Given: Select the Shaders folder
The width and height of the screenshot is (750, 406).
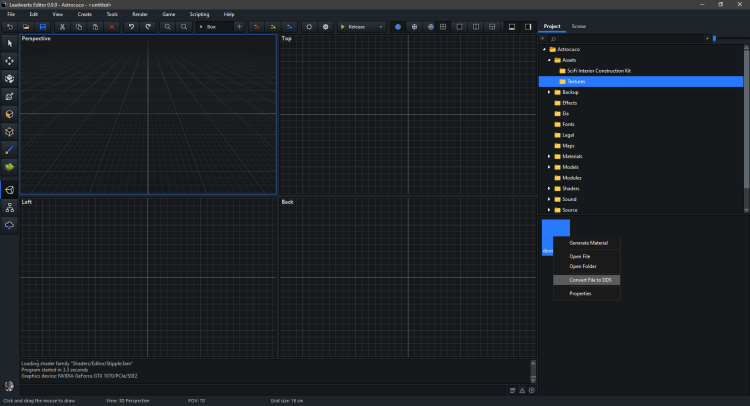Looking at the screenshot, I should point(570,188).
